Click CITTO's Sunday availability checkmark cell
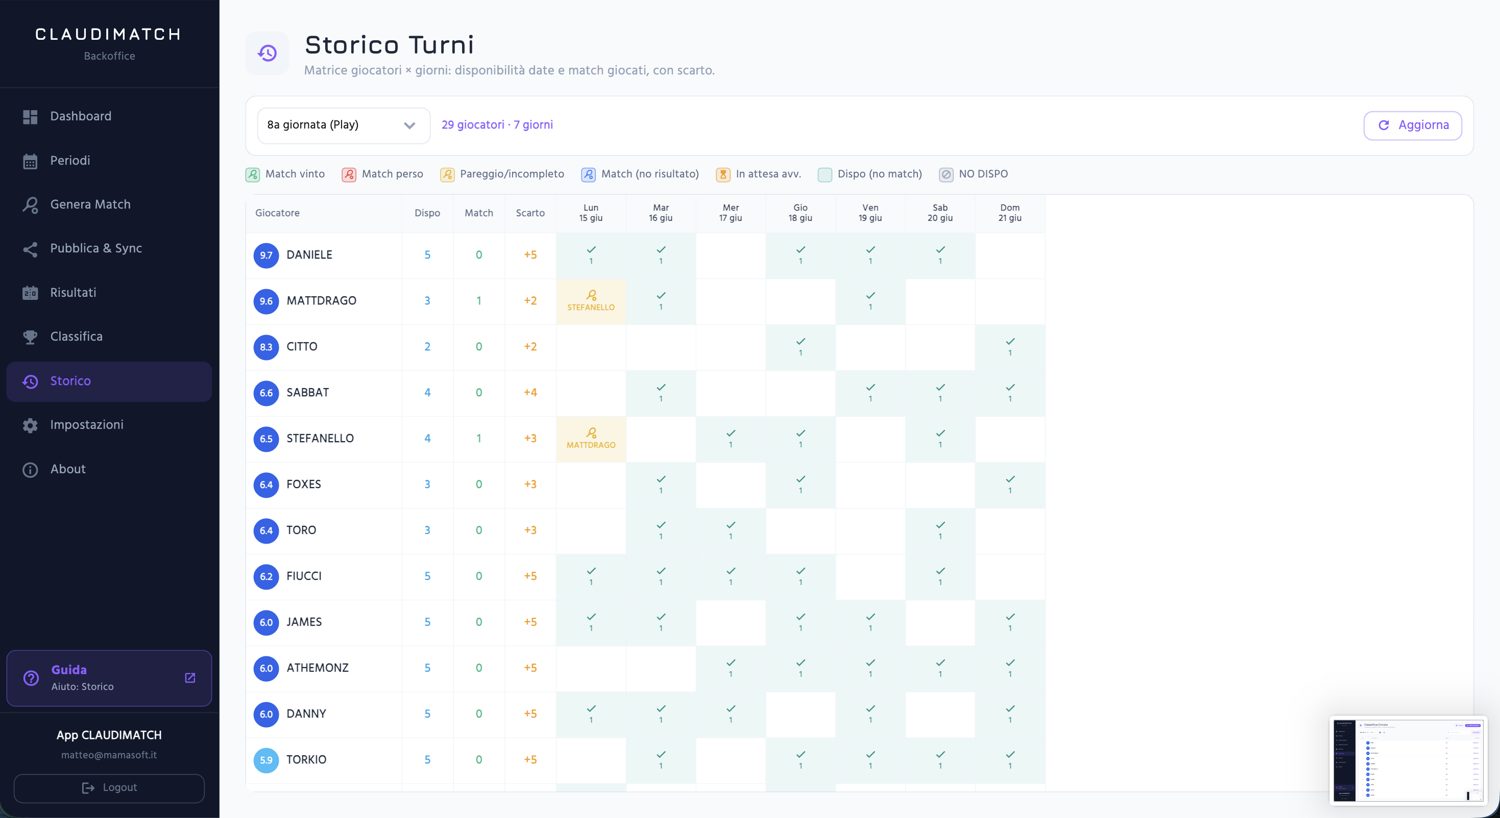 click(1010, 347)
